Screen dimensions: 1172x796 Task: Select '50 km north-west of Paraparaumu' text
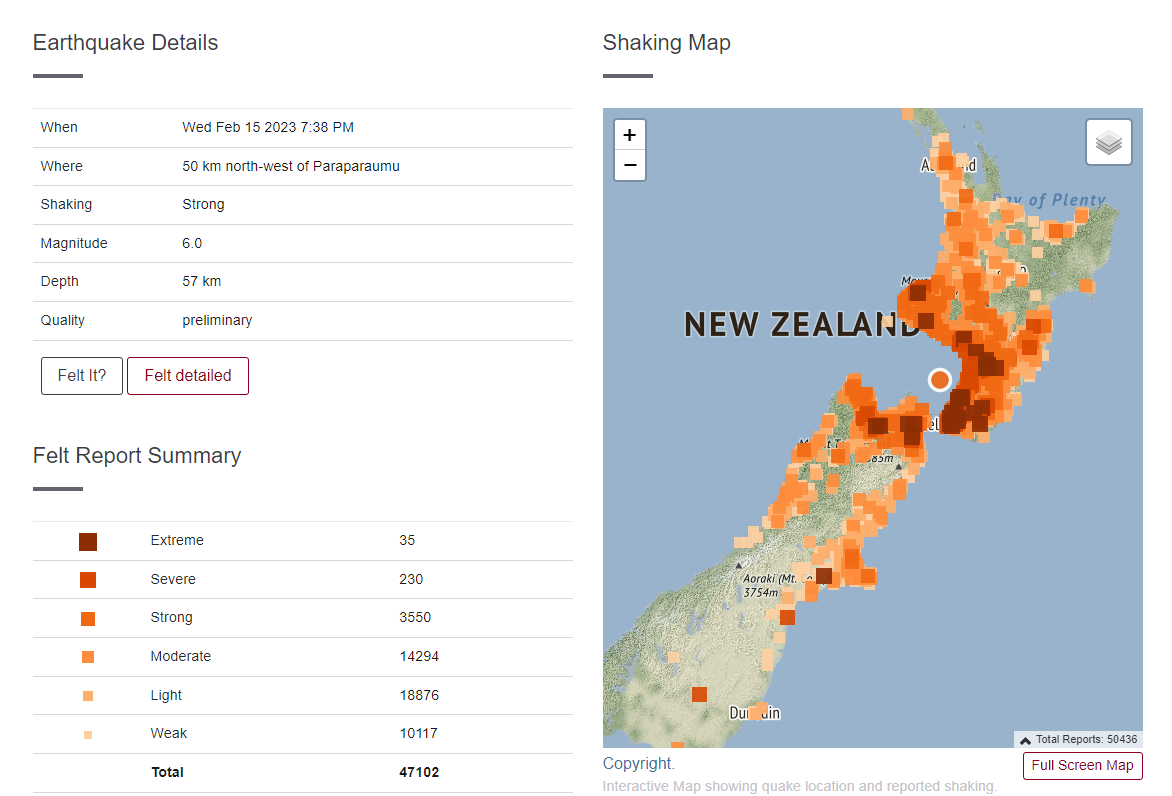291,166
